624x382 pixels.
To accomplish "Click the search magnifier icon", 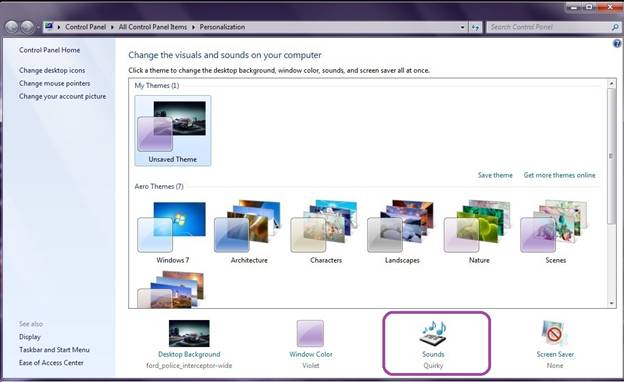I will [614, 27].
